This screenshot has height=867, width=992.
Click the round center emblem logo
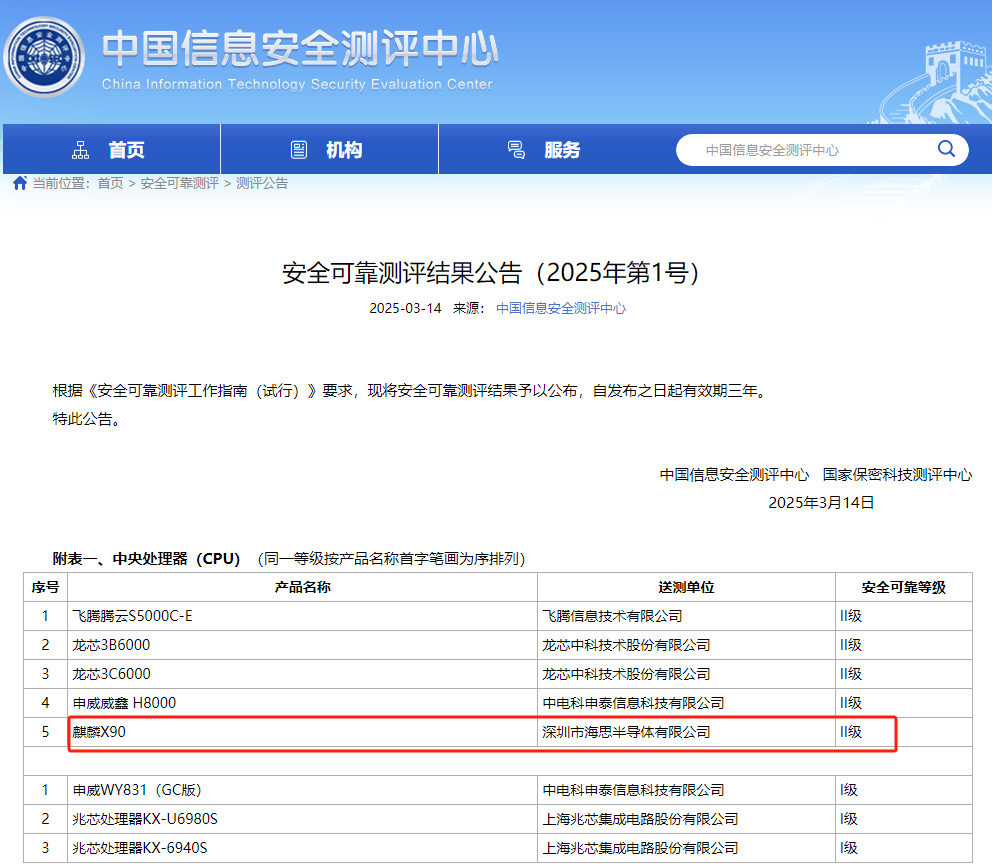pyautogui.click(x=44, y=56)
